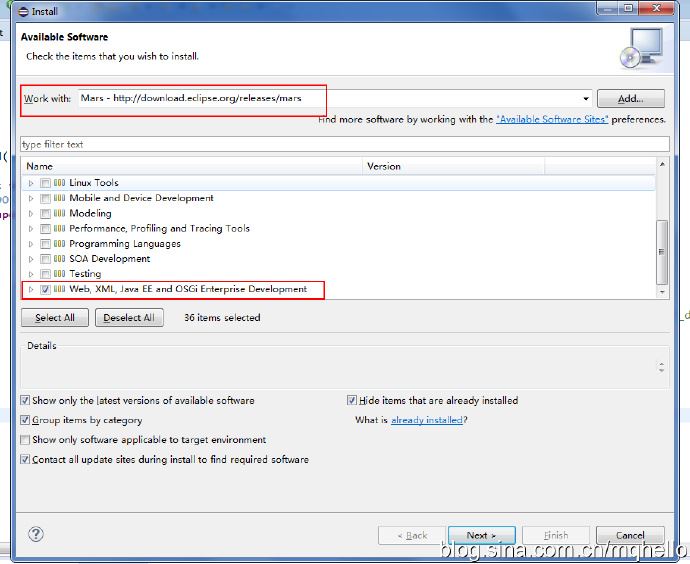Viewport: 690px width, 564px height.
Task: Click the Modeling category icon
Action: [x=59, y=213]
